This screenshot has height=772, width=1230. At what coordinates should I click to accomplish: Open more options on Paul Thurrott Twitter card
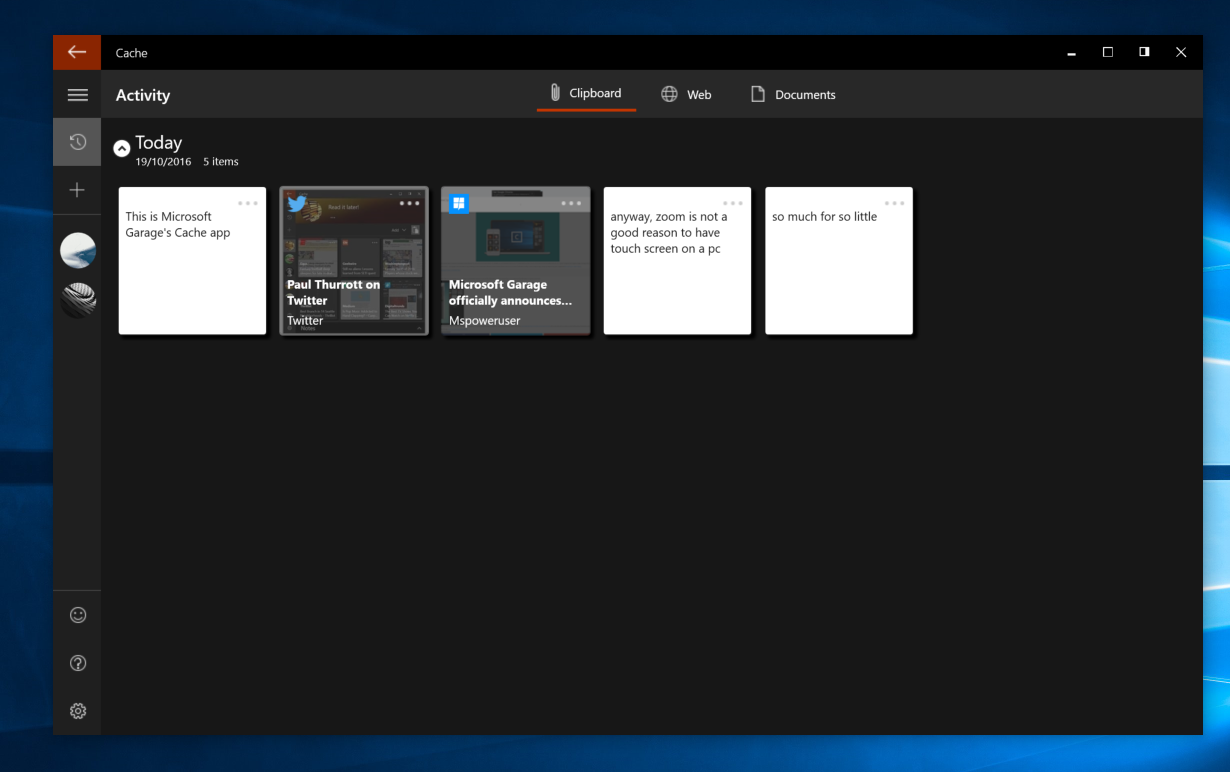[x=410, y=203]
